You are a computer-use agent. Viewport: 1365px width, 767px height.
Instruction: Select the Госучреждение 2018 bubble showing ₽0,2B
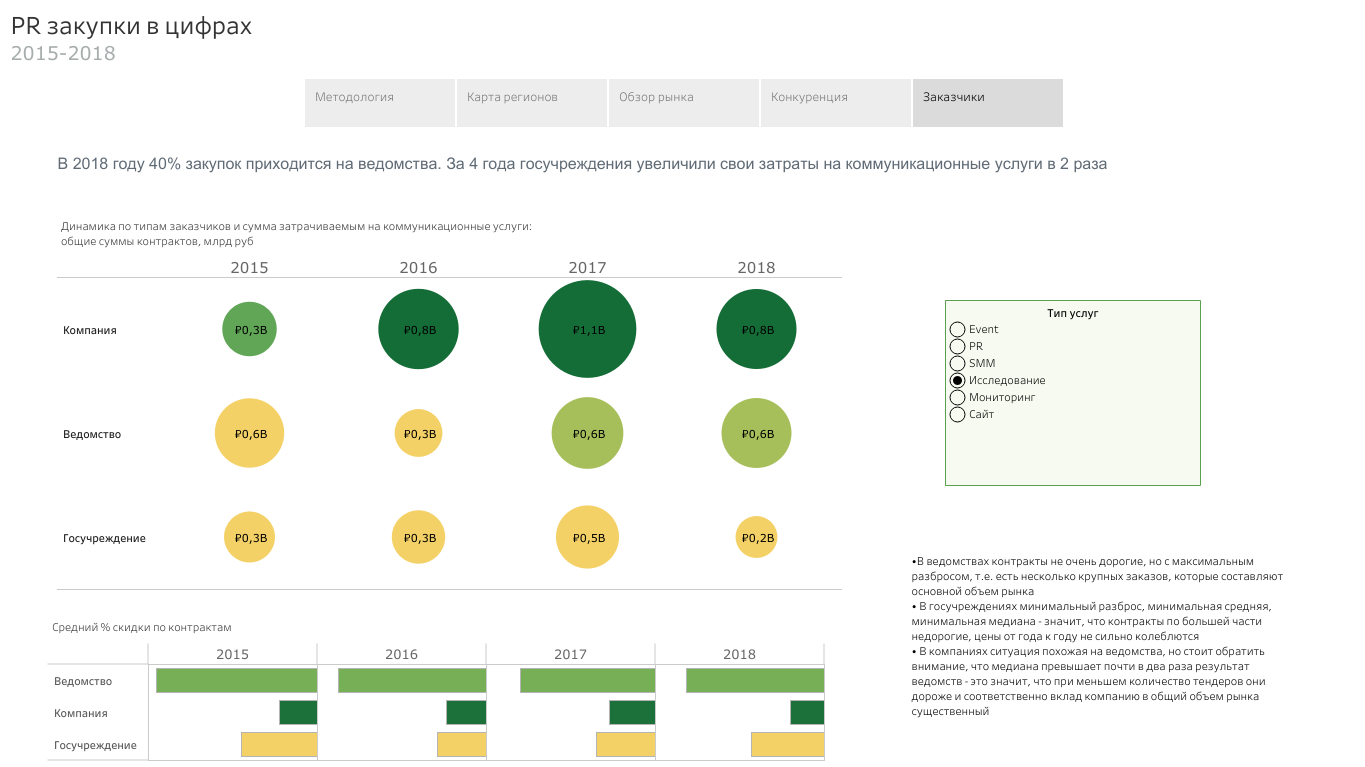coord(756,537)
